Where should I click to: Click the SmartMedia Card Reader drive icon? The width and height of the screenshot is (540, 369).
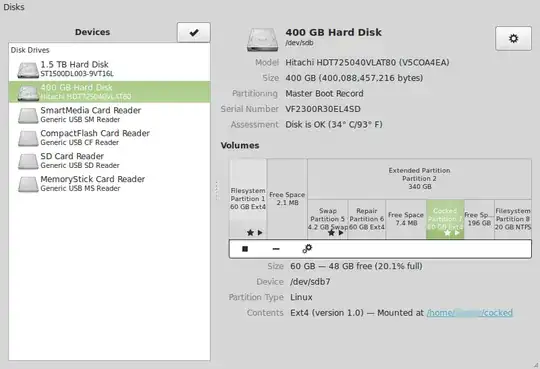tap(28, 116)
